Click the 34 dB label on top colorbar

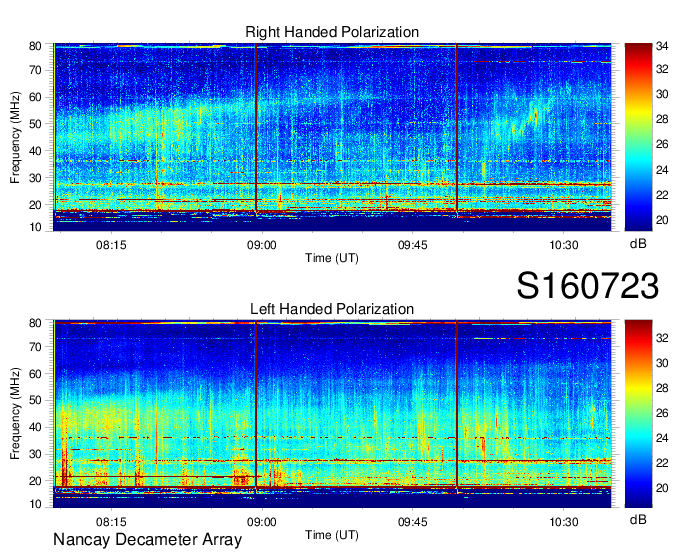[662, 46]
